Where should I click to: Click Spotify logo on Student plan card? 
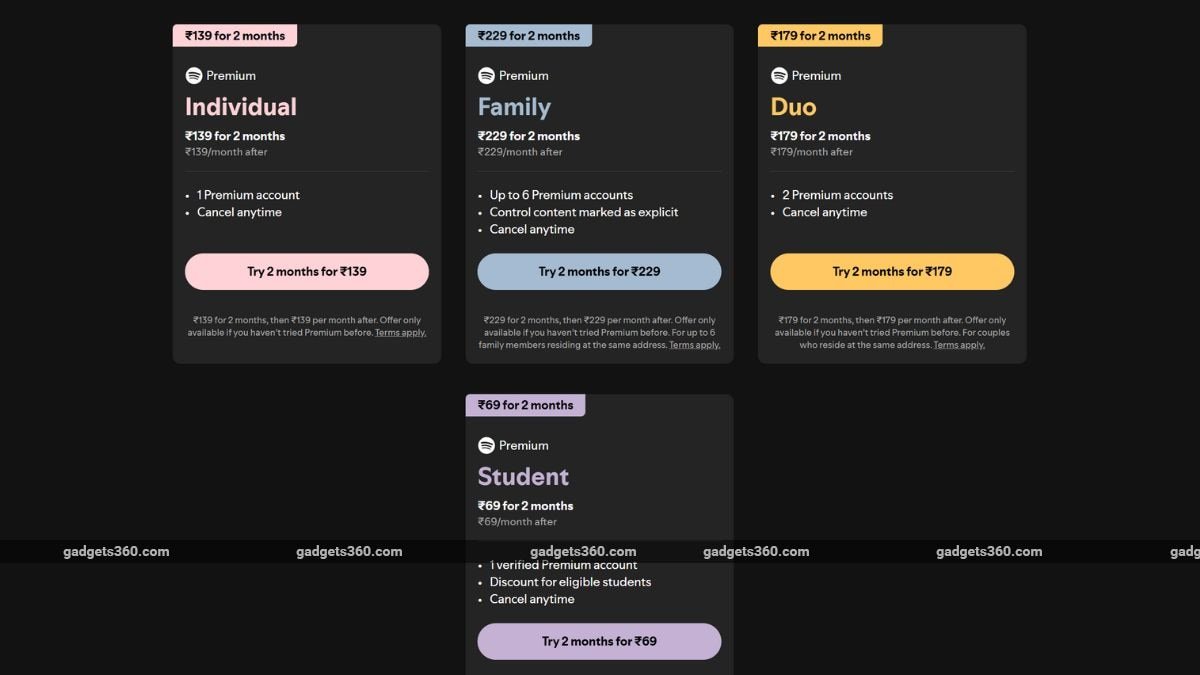(x=486, y=446)
